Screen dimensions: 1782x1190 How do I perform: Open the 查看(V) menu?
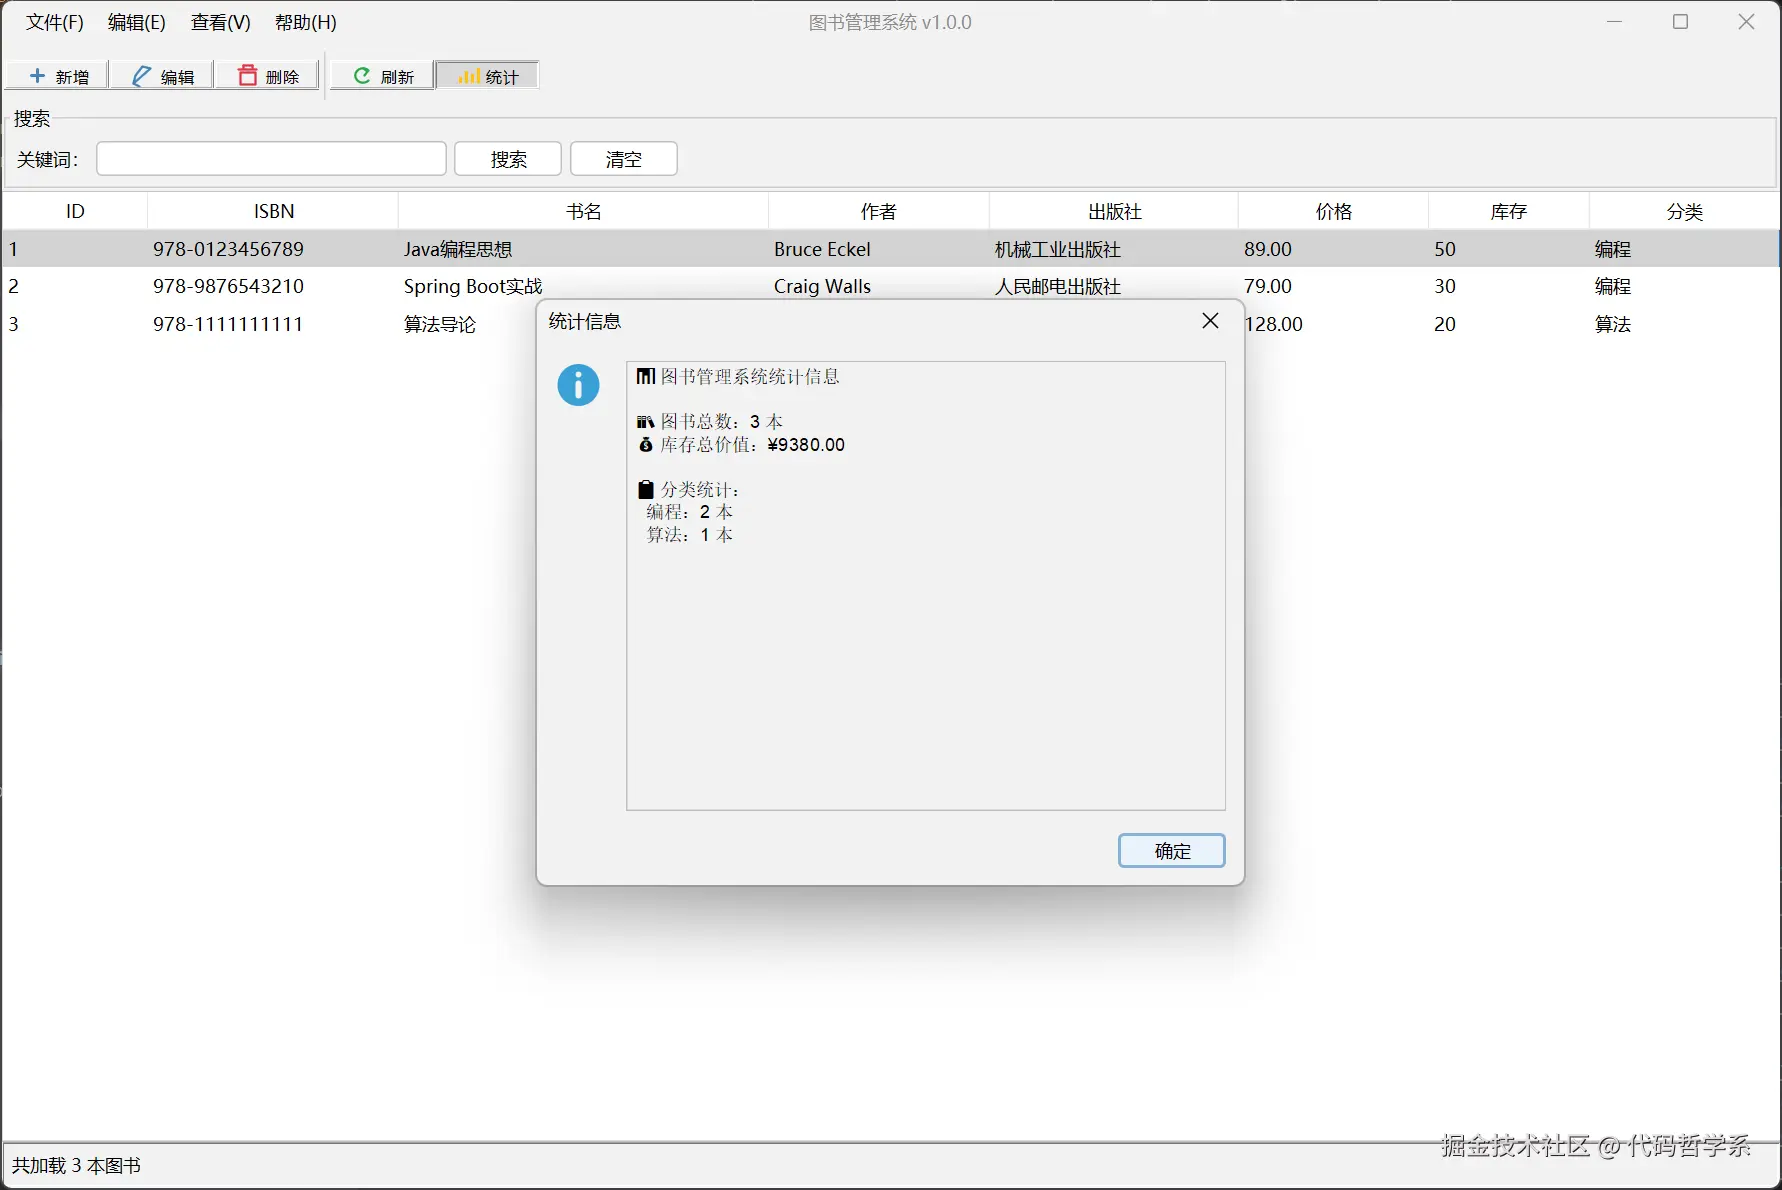(219, 22)
